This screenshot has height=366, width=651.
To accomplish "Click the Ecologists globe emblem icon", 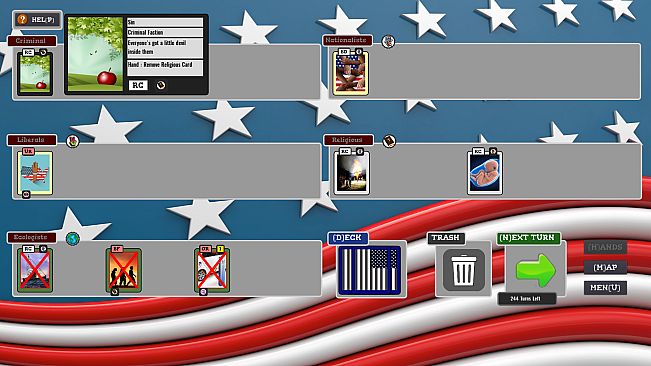I will point(73,239).
